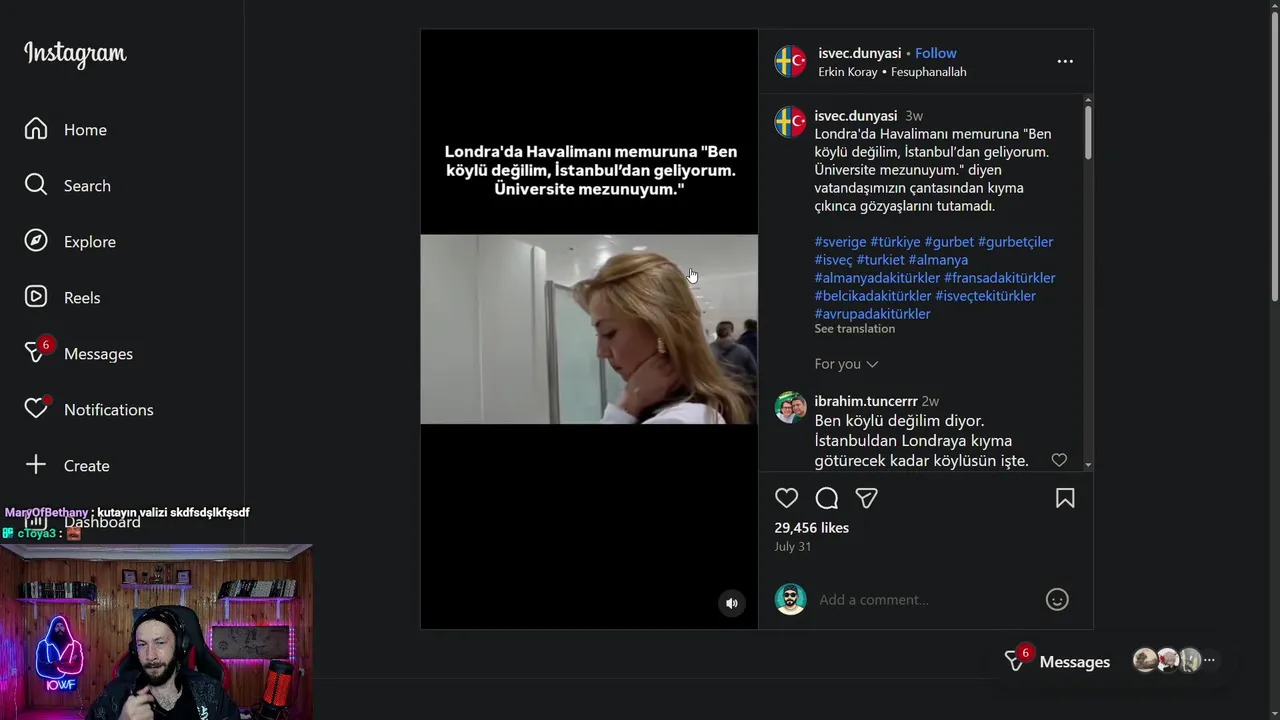Click the comments panel scrollbar
The height and width of the screenshot is (720, 1280).
pos(1088,132)
